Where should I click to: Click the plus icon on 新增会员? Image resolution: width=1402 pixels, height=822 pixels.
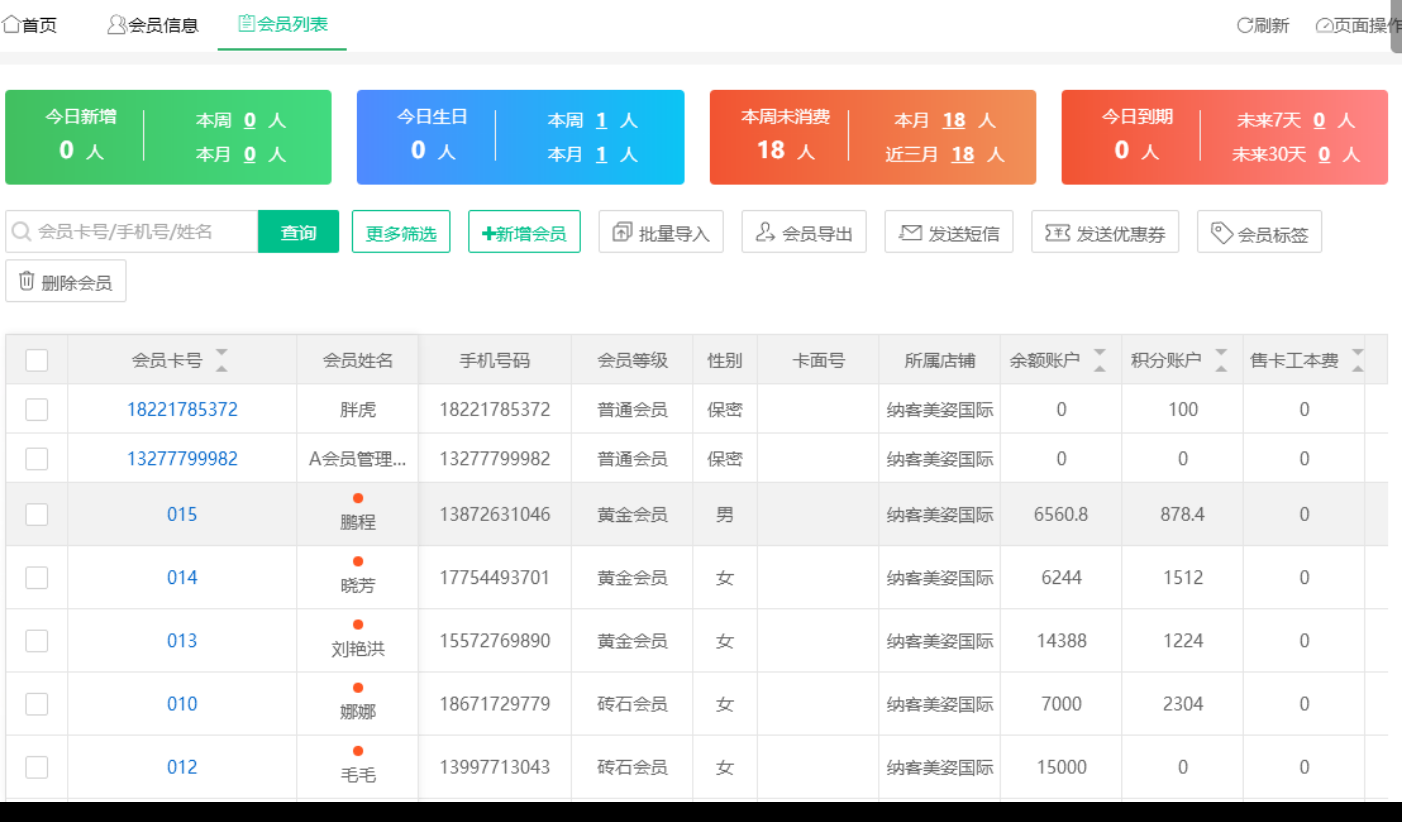(490, 231)
